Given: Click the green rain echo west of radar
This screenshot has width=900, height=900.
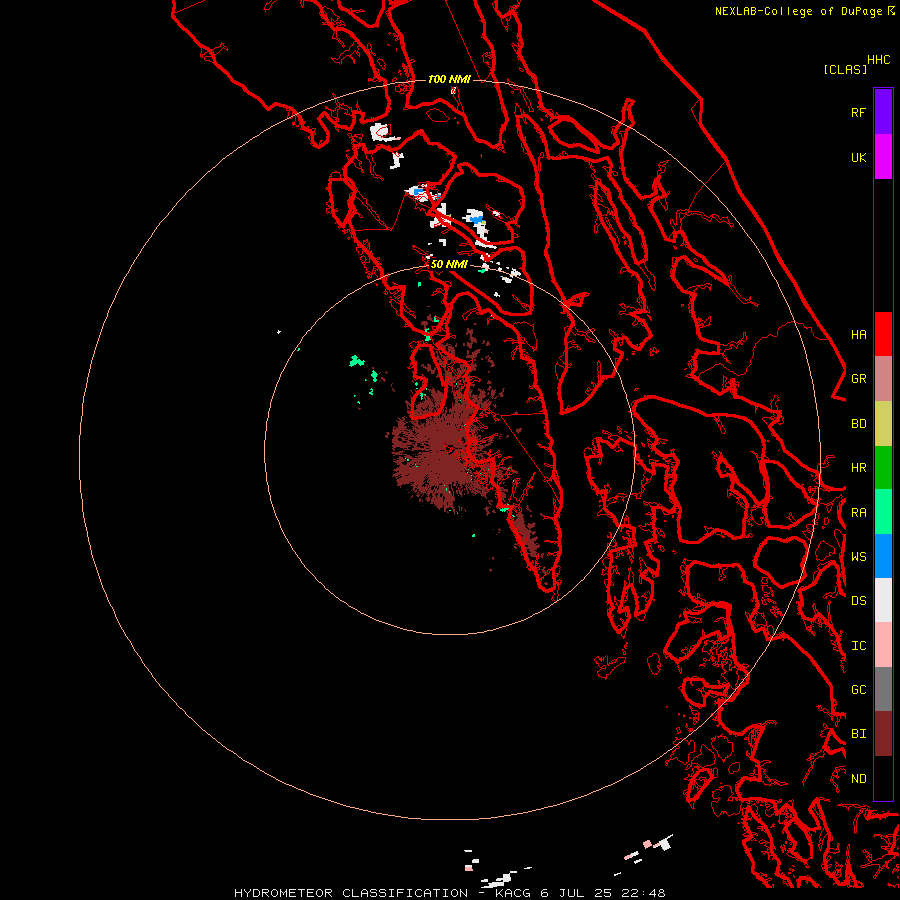Looking at the screenshot, I should 356,361.
